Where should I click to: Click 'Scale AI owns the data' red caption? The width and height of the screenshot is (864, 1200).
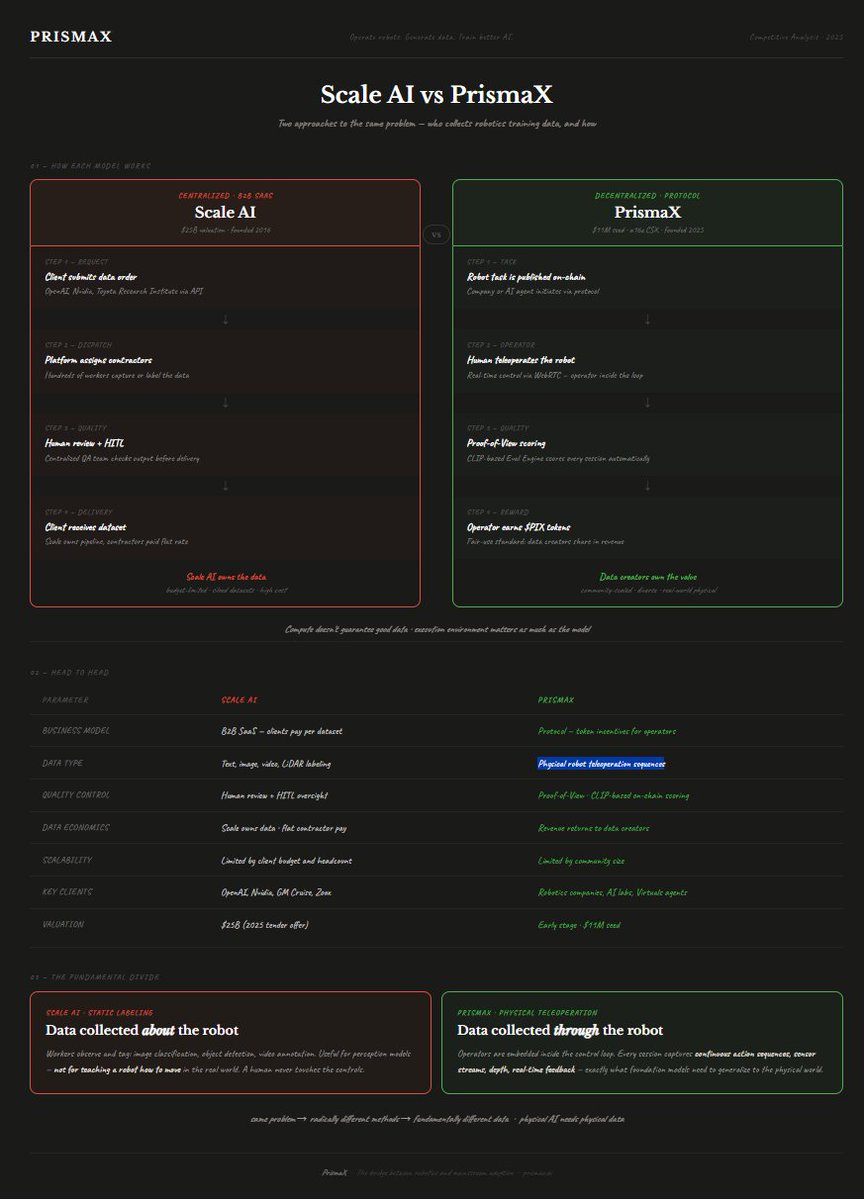click(x=226, y=577)
